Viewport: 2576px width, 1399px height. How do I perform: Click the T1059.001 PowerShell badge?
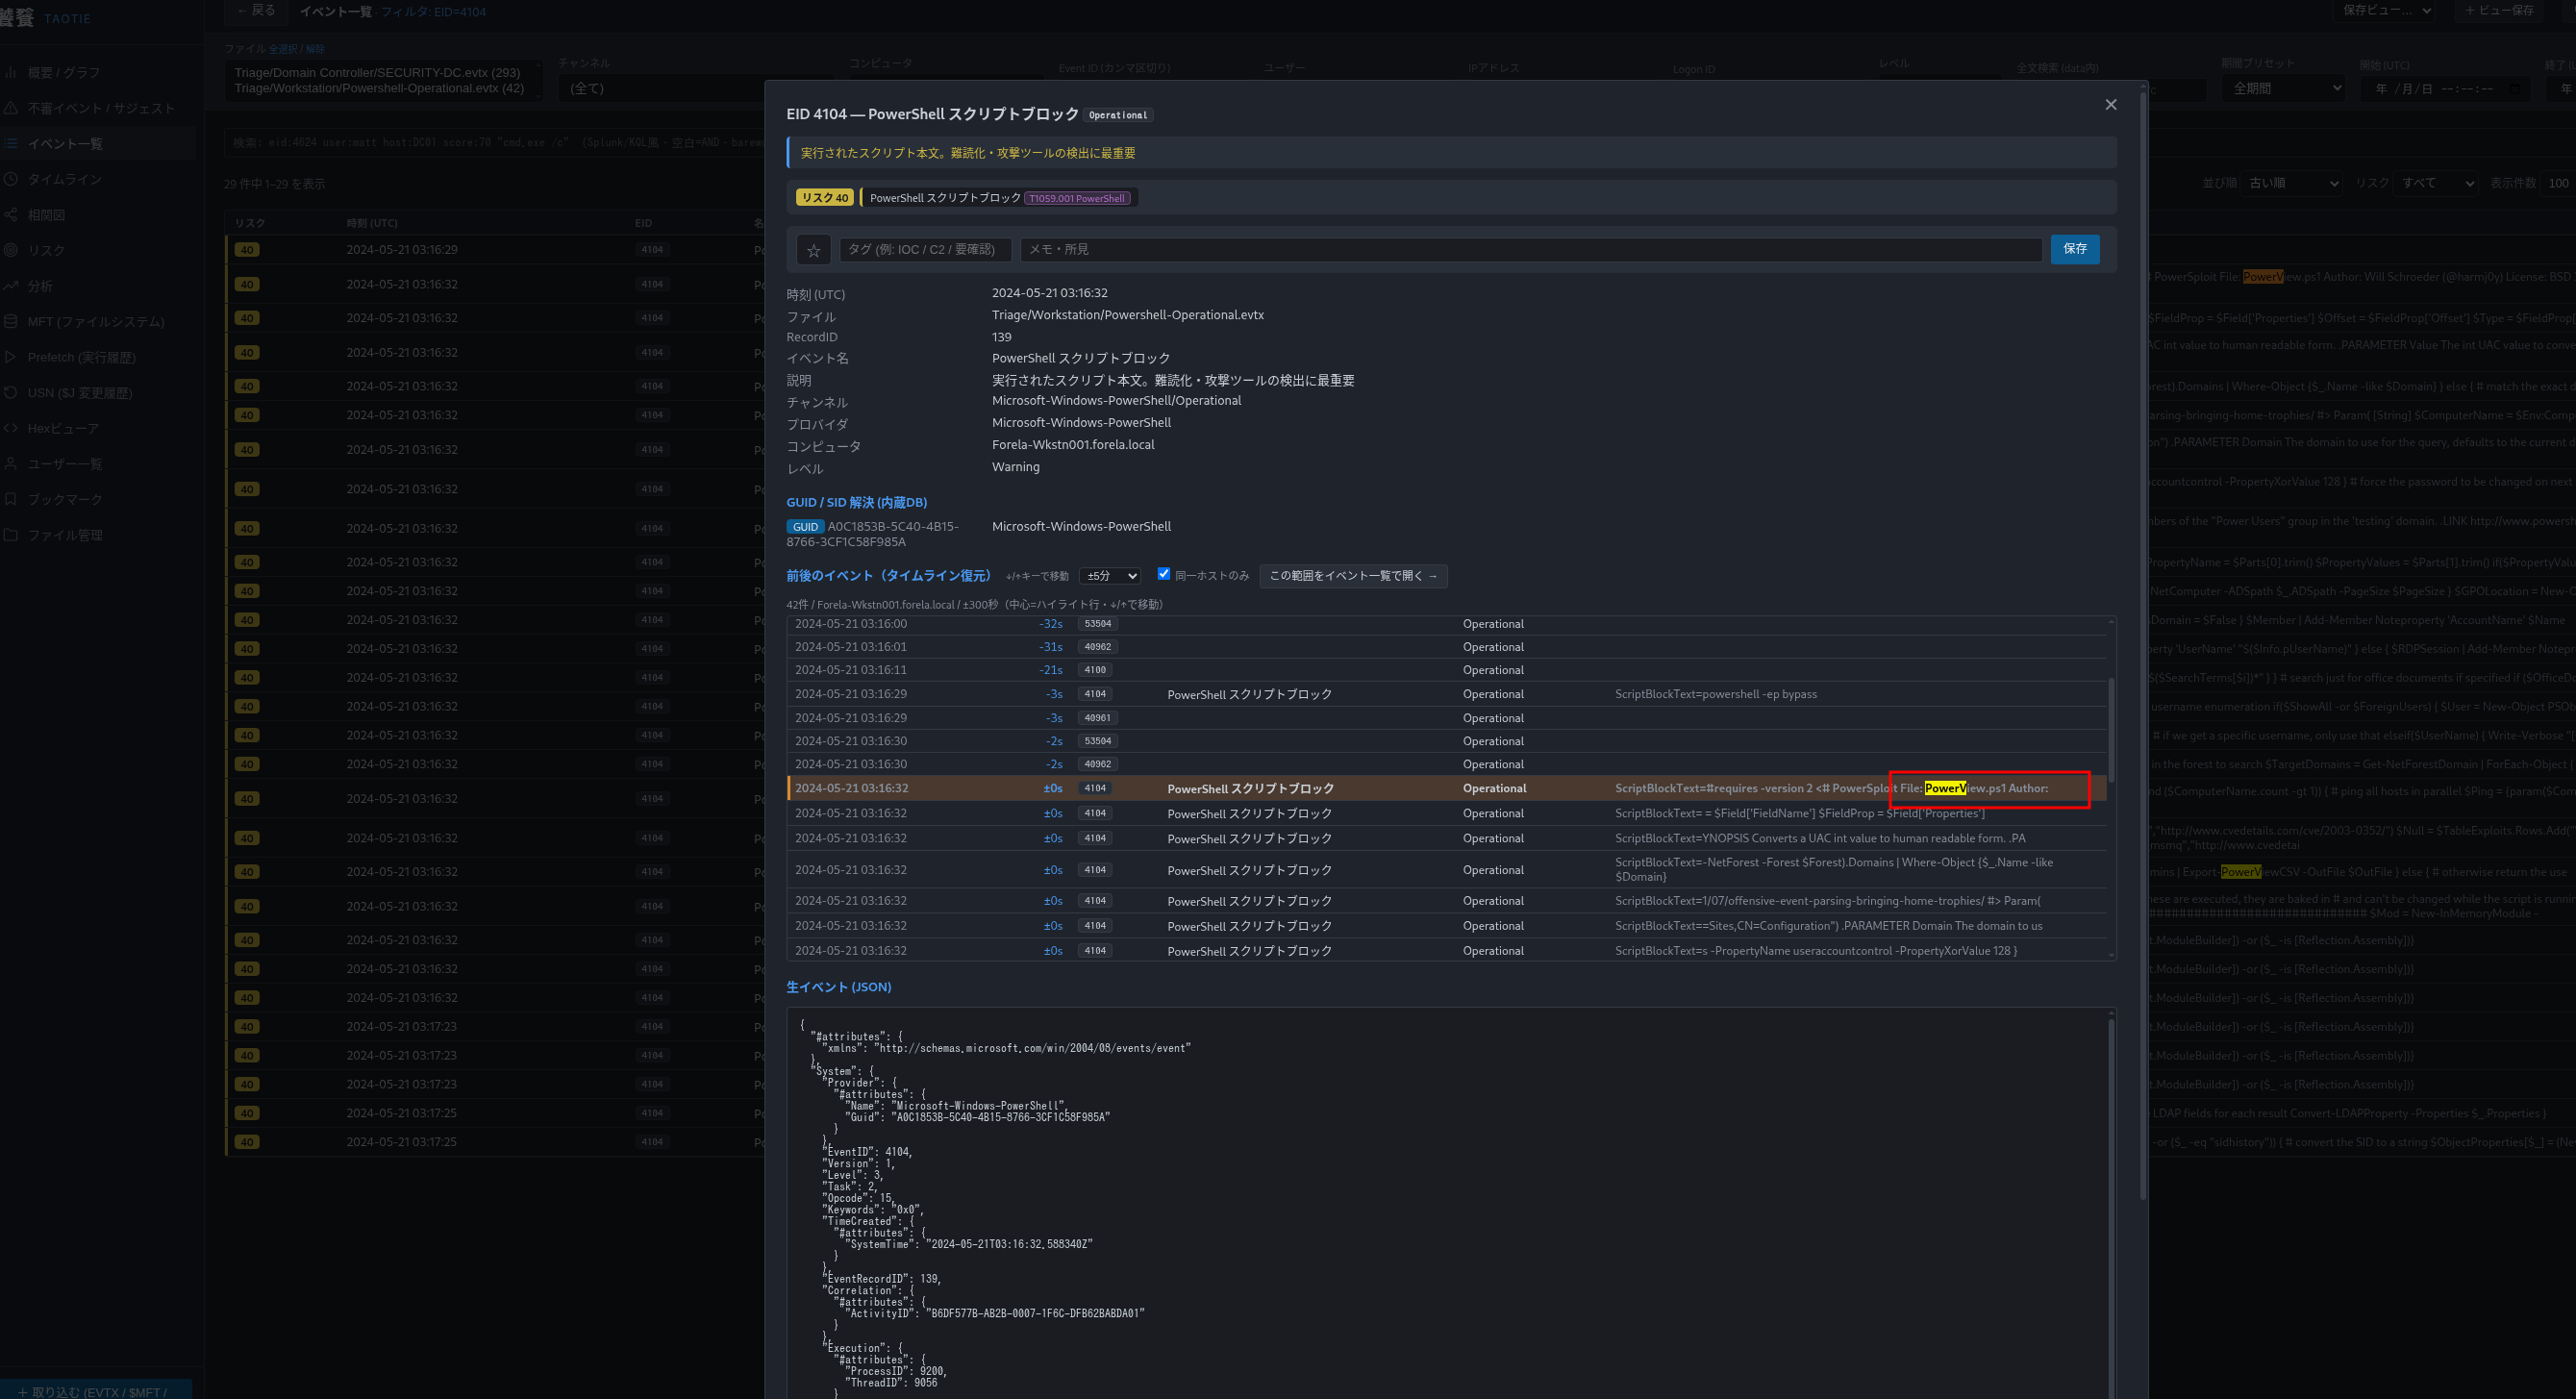pos(1077,198)
